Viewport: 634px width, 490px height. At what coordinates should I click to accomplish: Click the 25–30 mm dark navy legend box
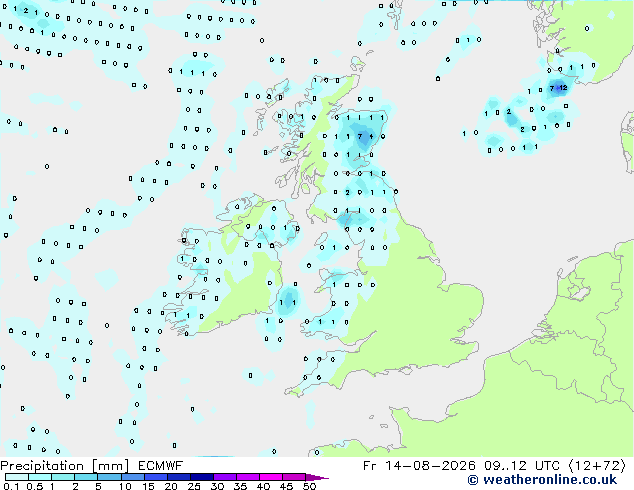click(201, 477)
